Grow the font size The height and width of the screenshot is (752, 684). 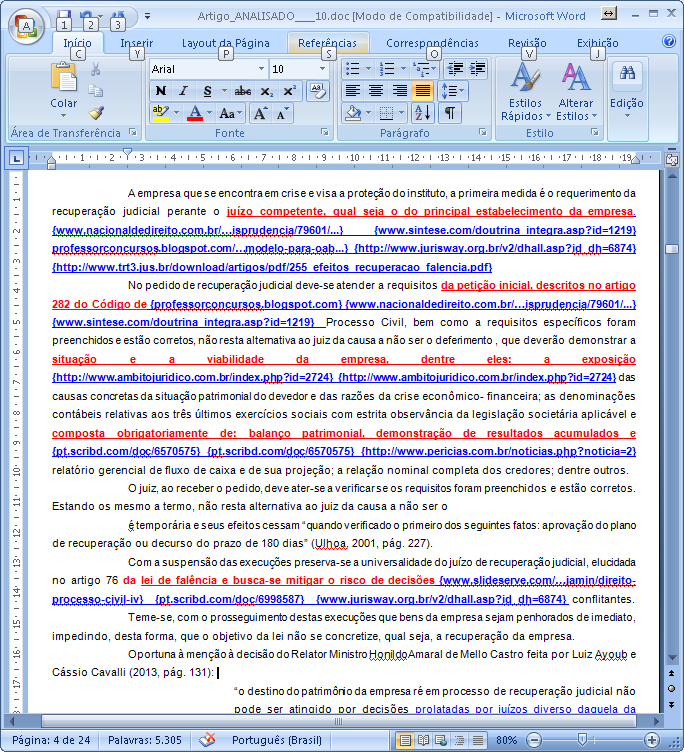click(x=260, y=114)
